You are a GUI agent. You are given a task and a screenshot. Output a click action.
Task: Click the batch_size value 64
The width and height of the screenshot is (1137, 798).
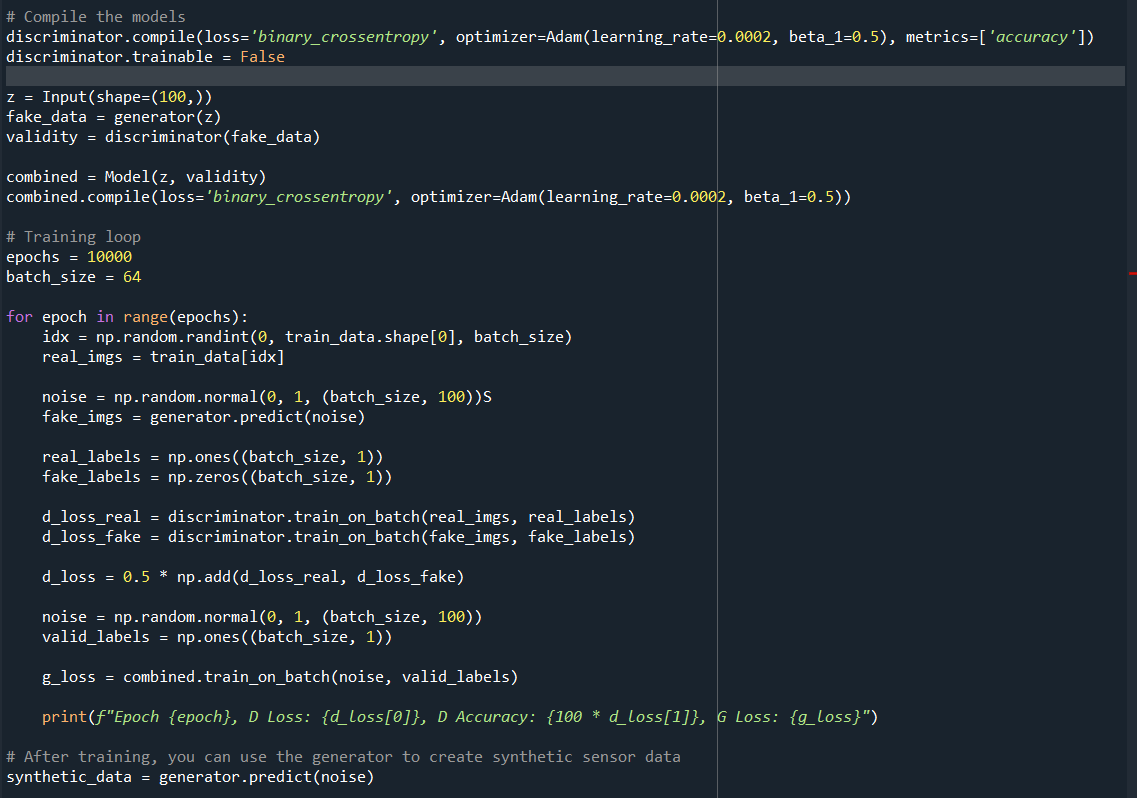point(132,277)
